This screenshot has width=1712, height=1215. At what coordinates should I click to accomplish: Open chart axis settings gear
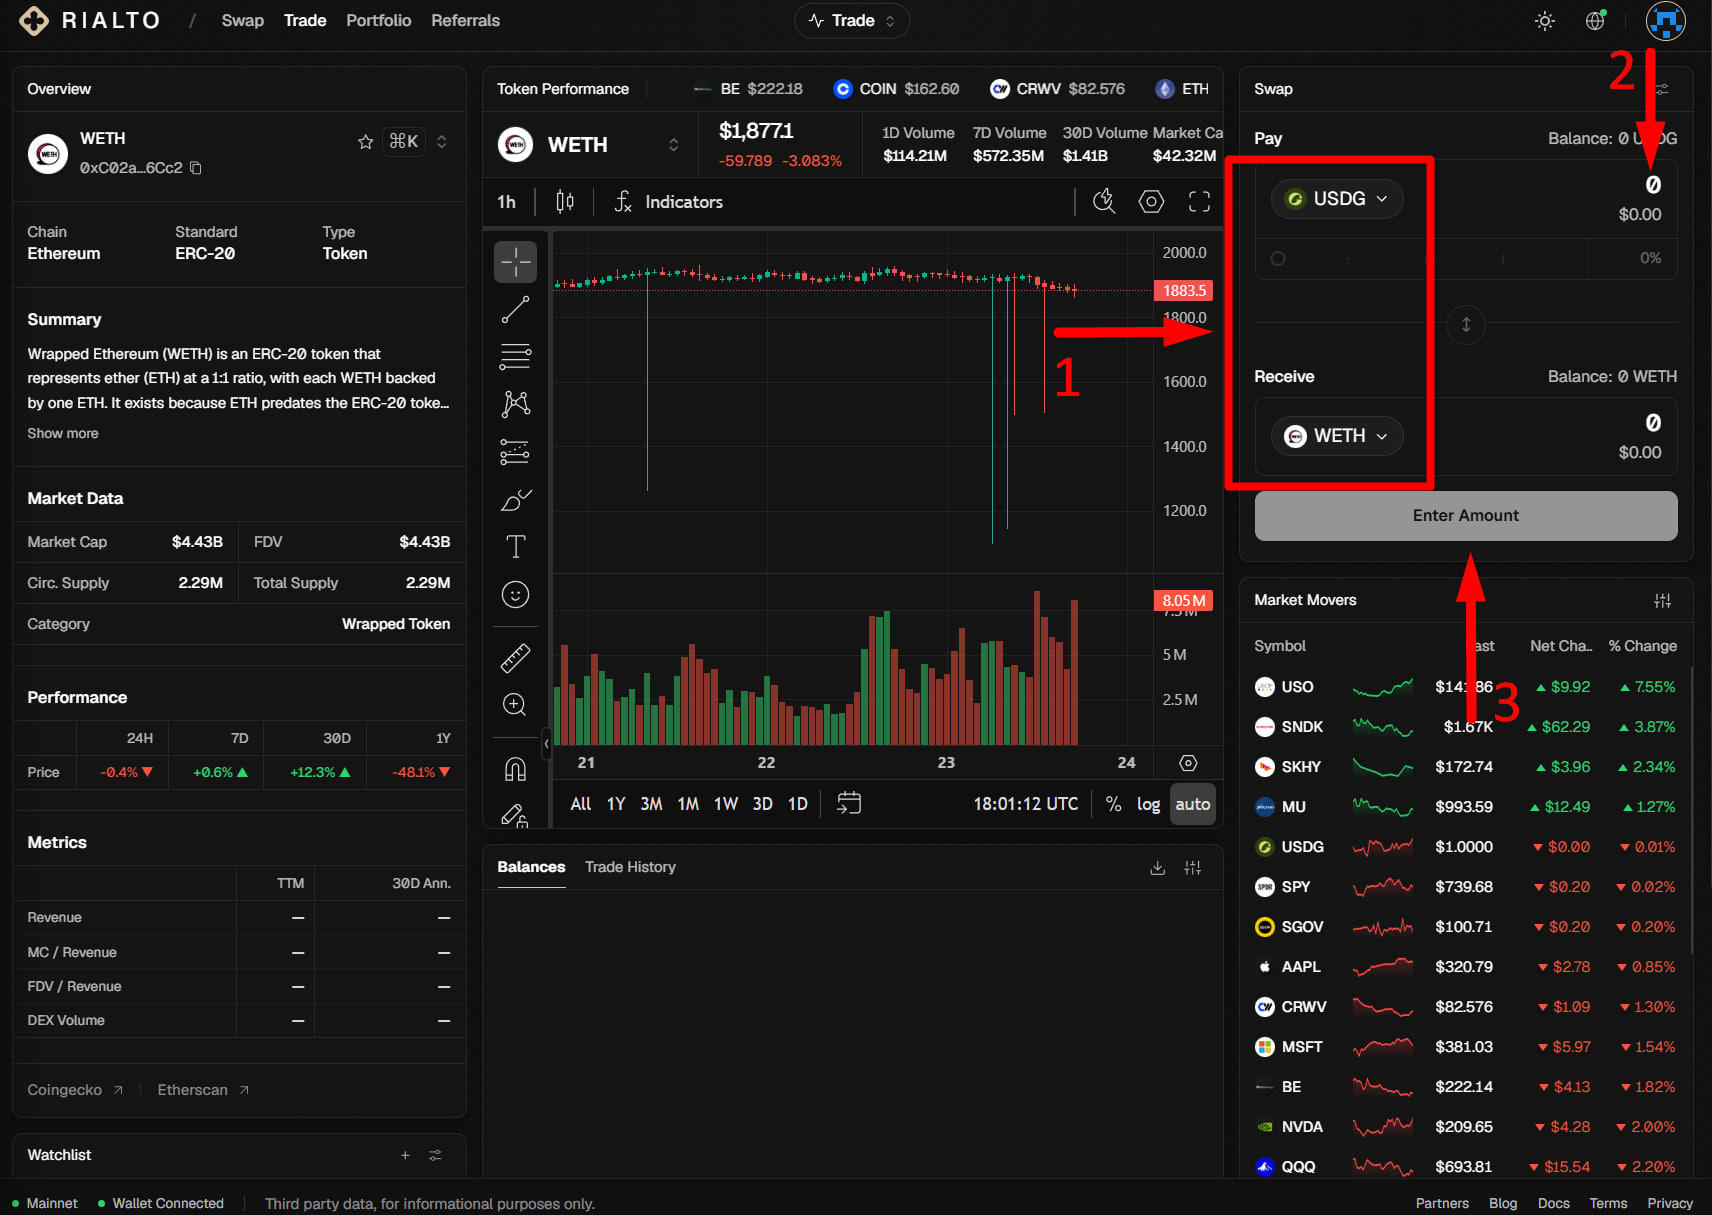pyautogui.click(x=1188, y=763)
